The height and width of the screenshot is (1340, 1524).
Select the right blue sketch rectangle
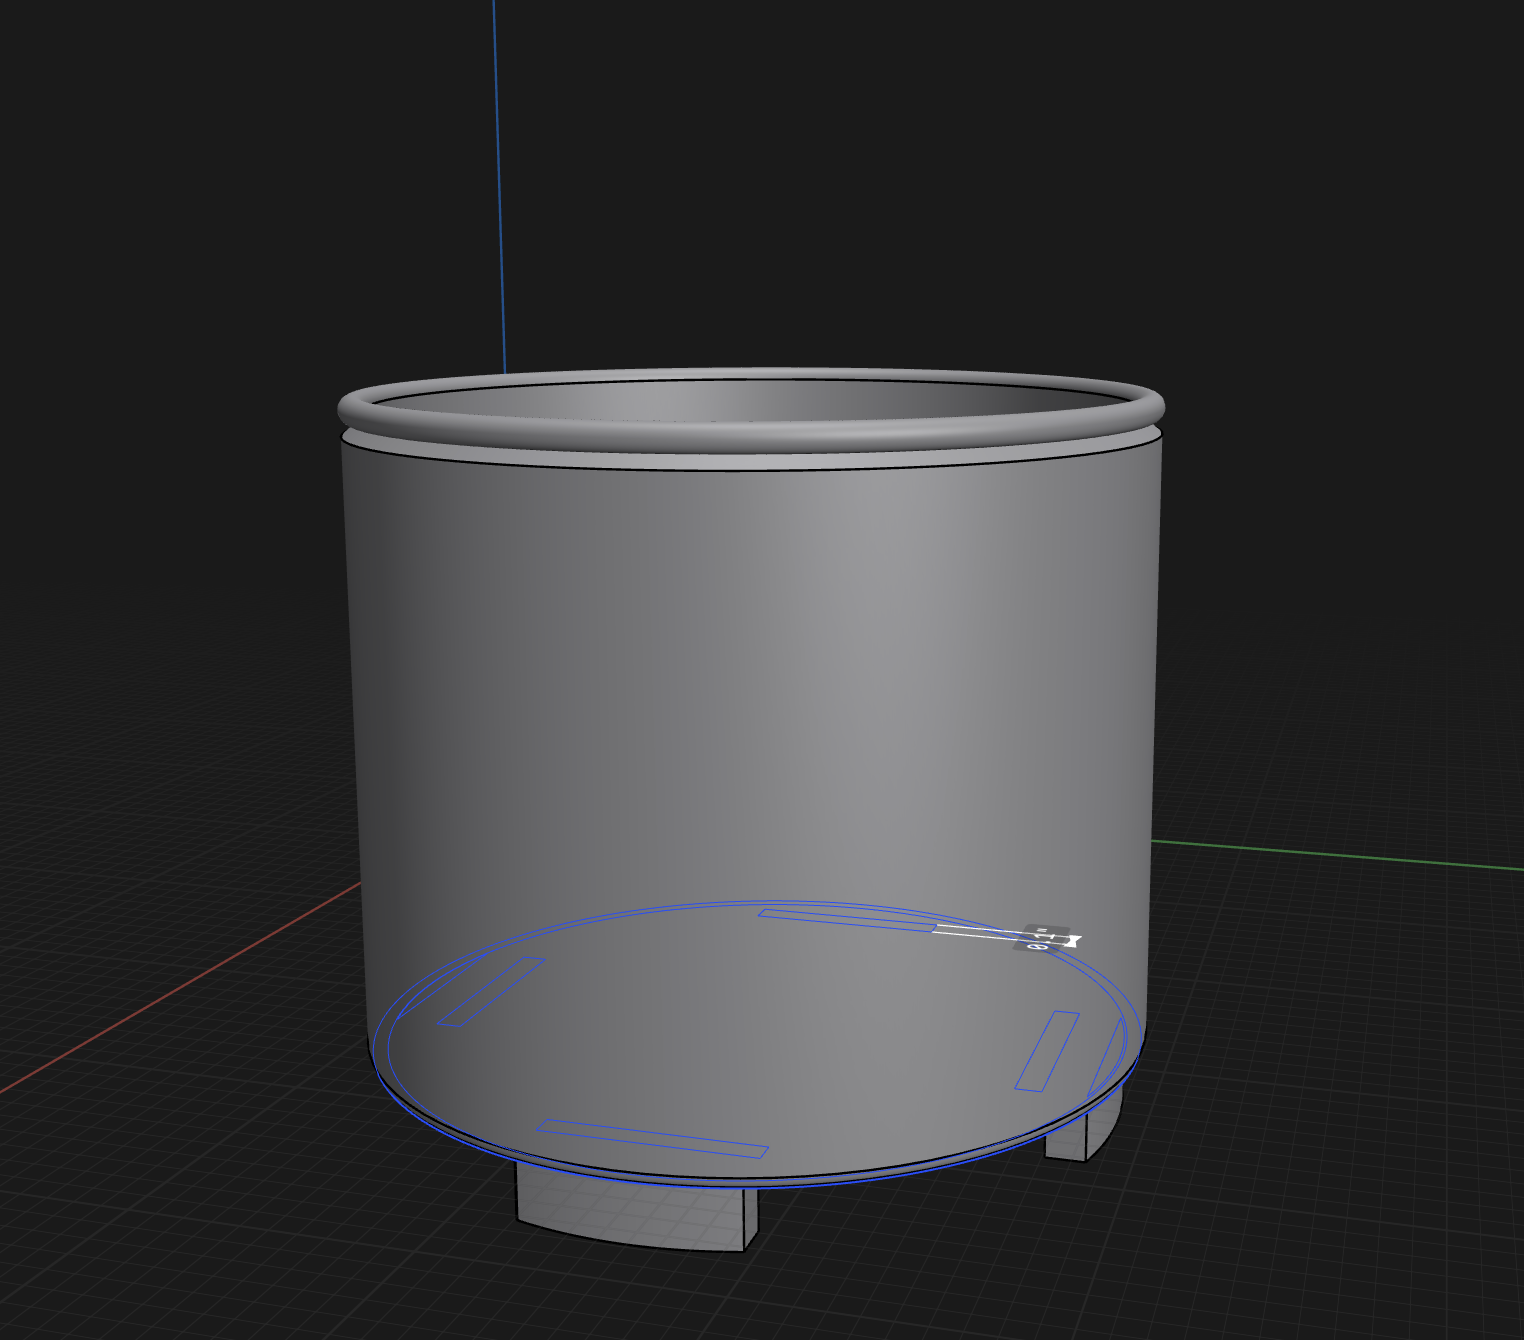(x=1047, y=1050)
